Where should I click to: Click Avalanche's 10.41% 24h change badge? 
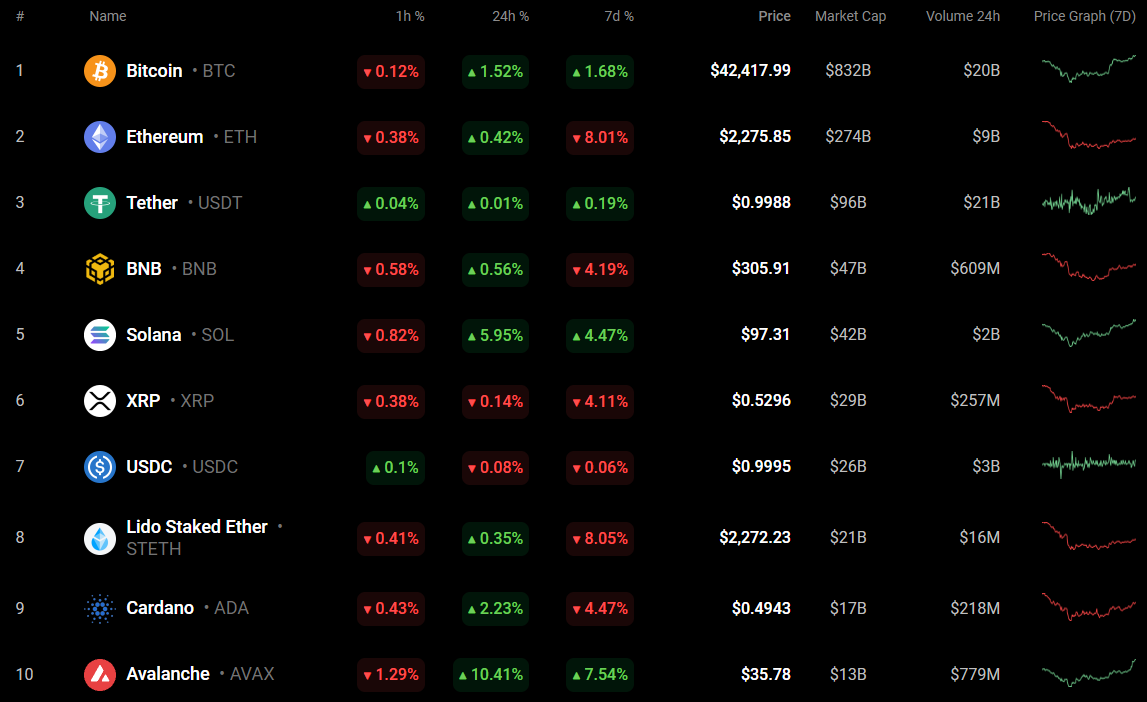tap(491, 674)
